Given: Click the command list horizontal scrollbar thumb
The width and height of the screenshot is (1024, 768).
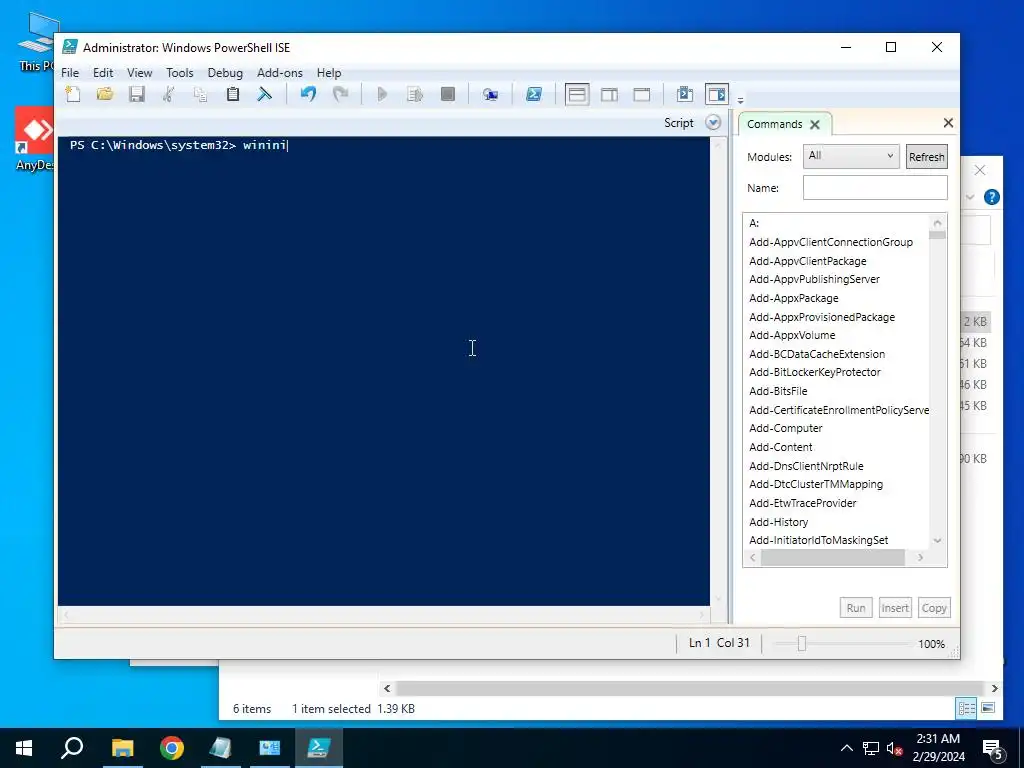Looking at the screenshot, I should click(833, 557).
